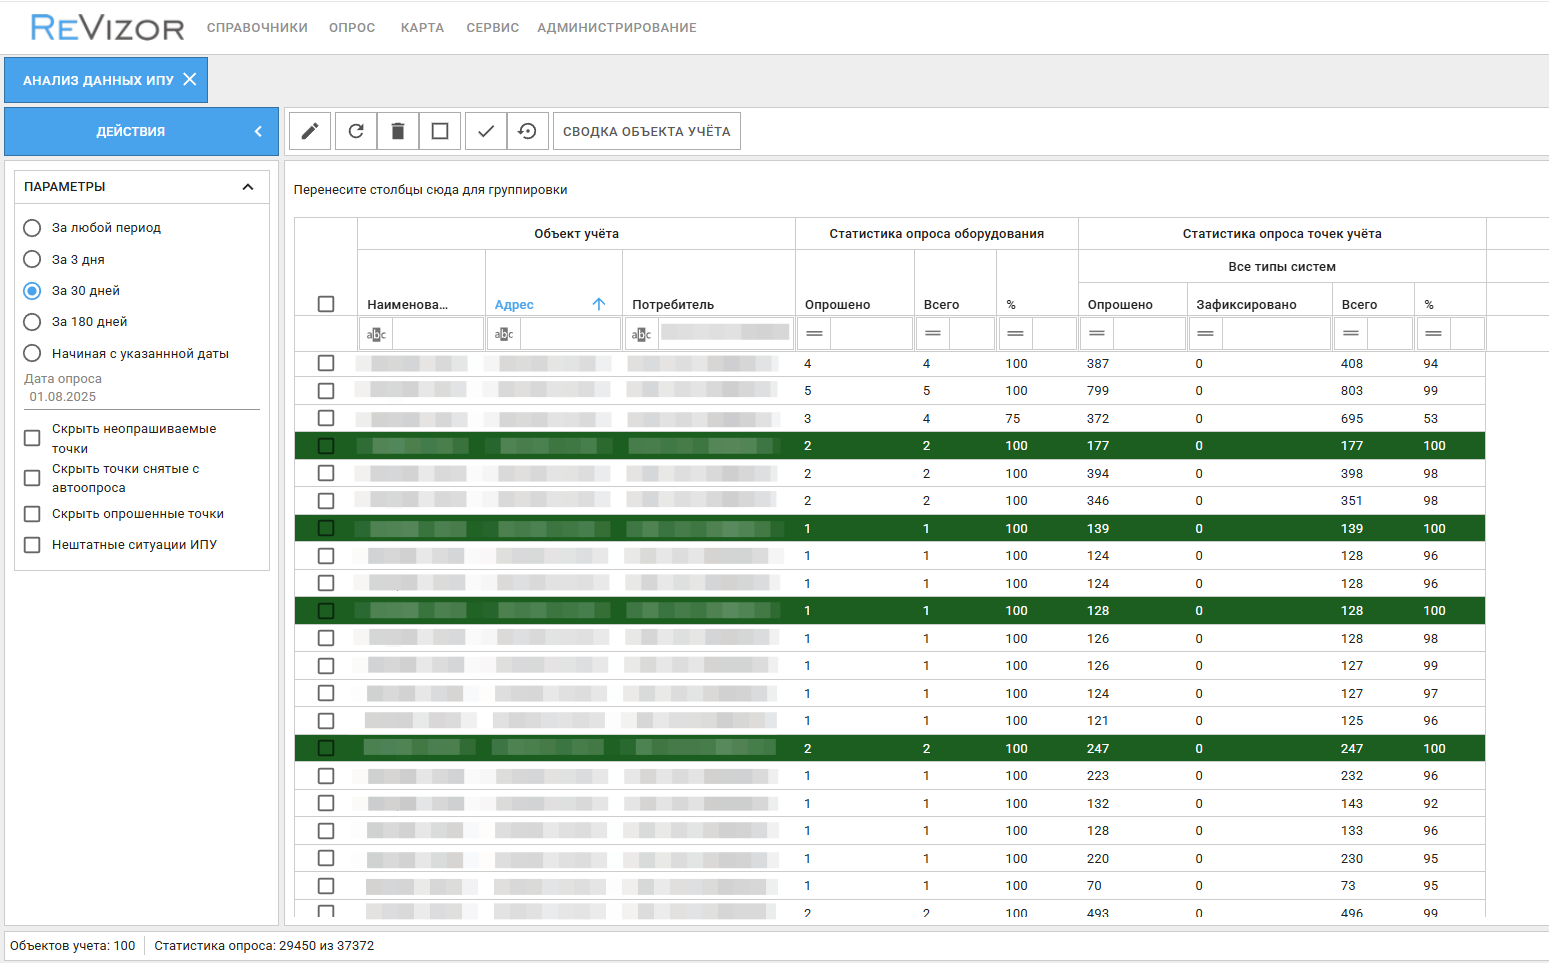The height and width of the screenshot is (963, 1549).
Task: Select За 180 дней radio button
Action: click(32, 322)
